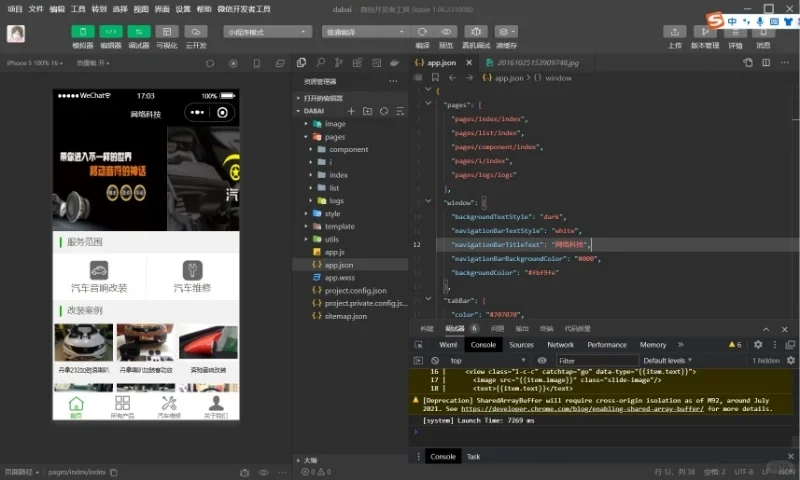800x480 pixels.
Task: Click the new file plus icon
Action: pyautogui.click(x=351, y=111)
